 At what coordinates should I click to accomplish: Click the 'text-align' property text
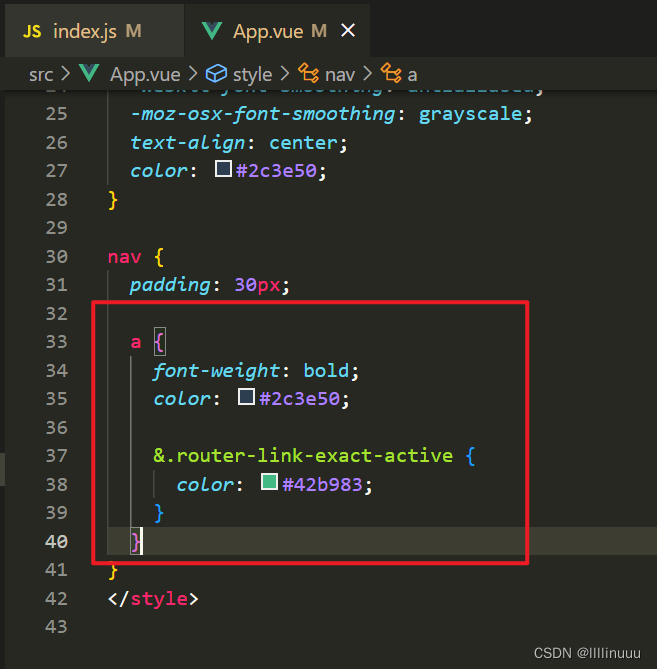coord(188,143)
